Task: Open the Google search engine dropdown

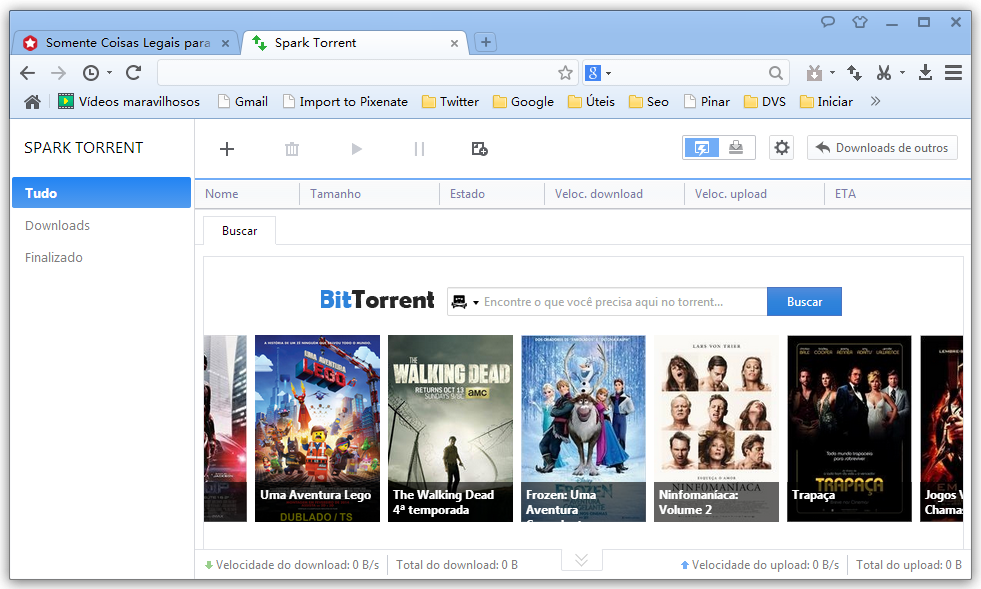Action: (598, 73)
